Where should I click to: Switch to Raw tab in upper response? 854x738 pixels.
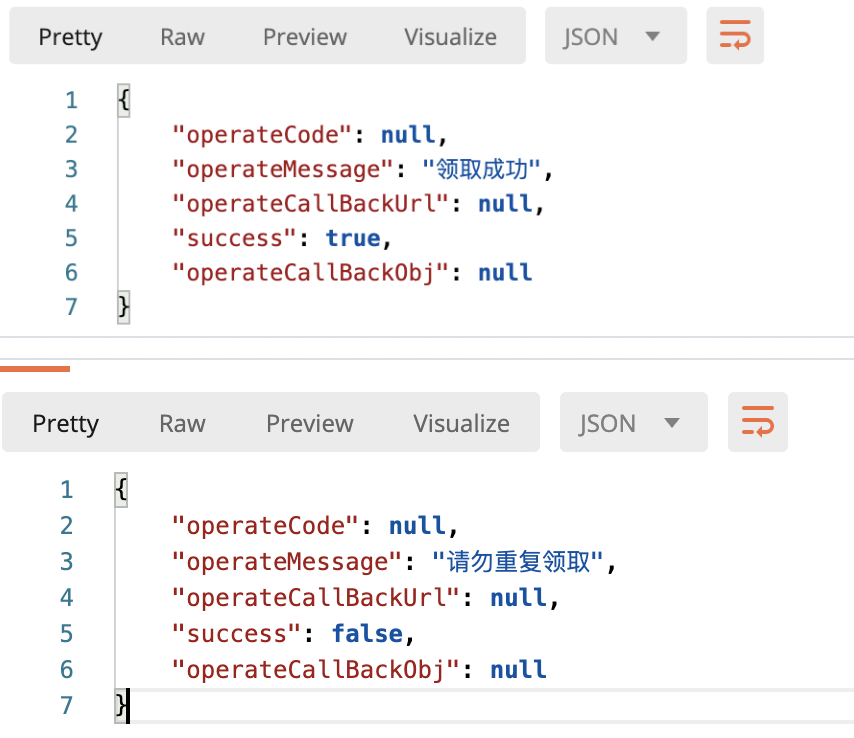click(182, 37)
